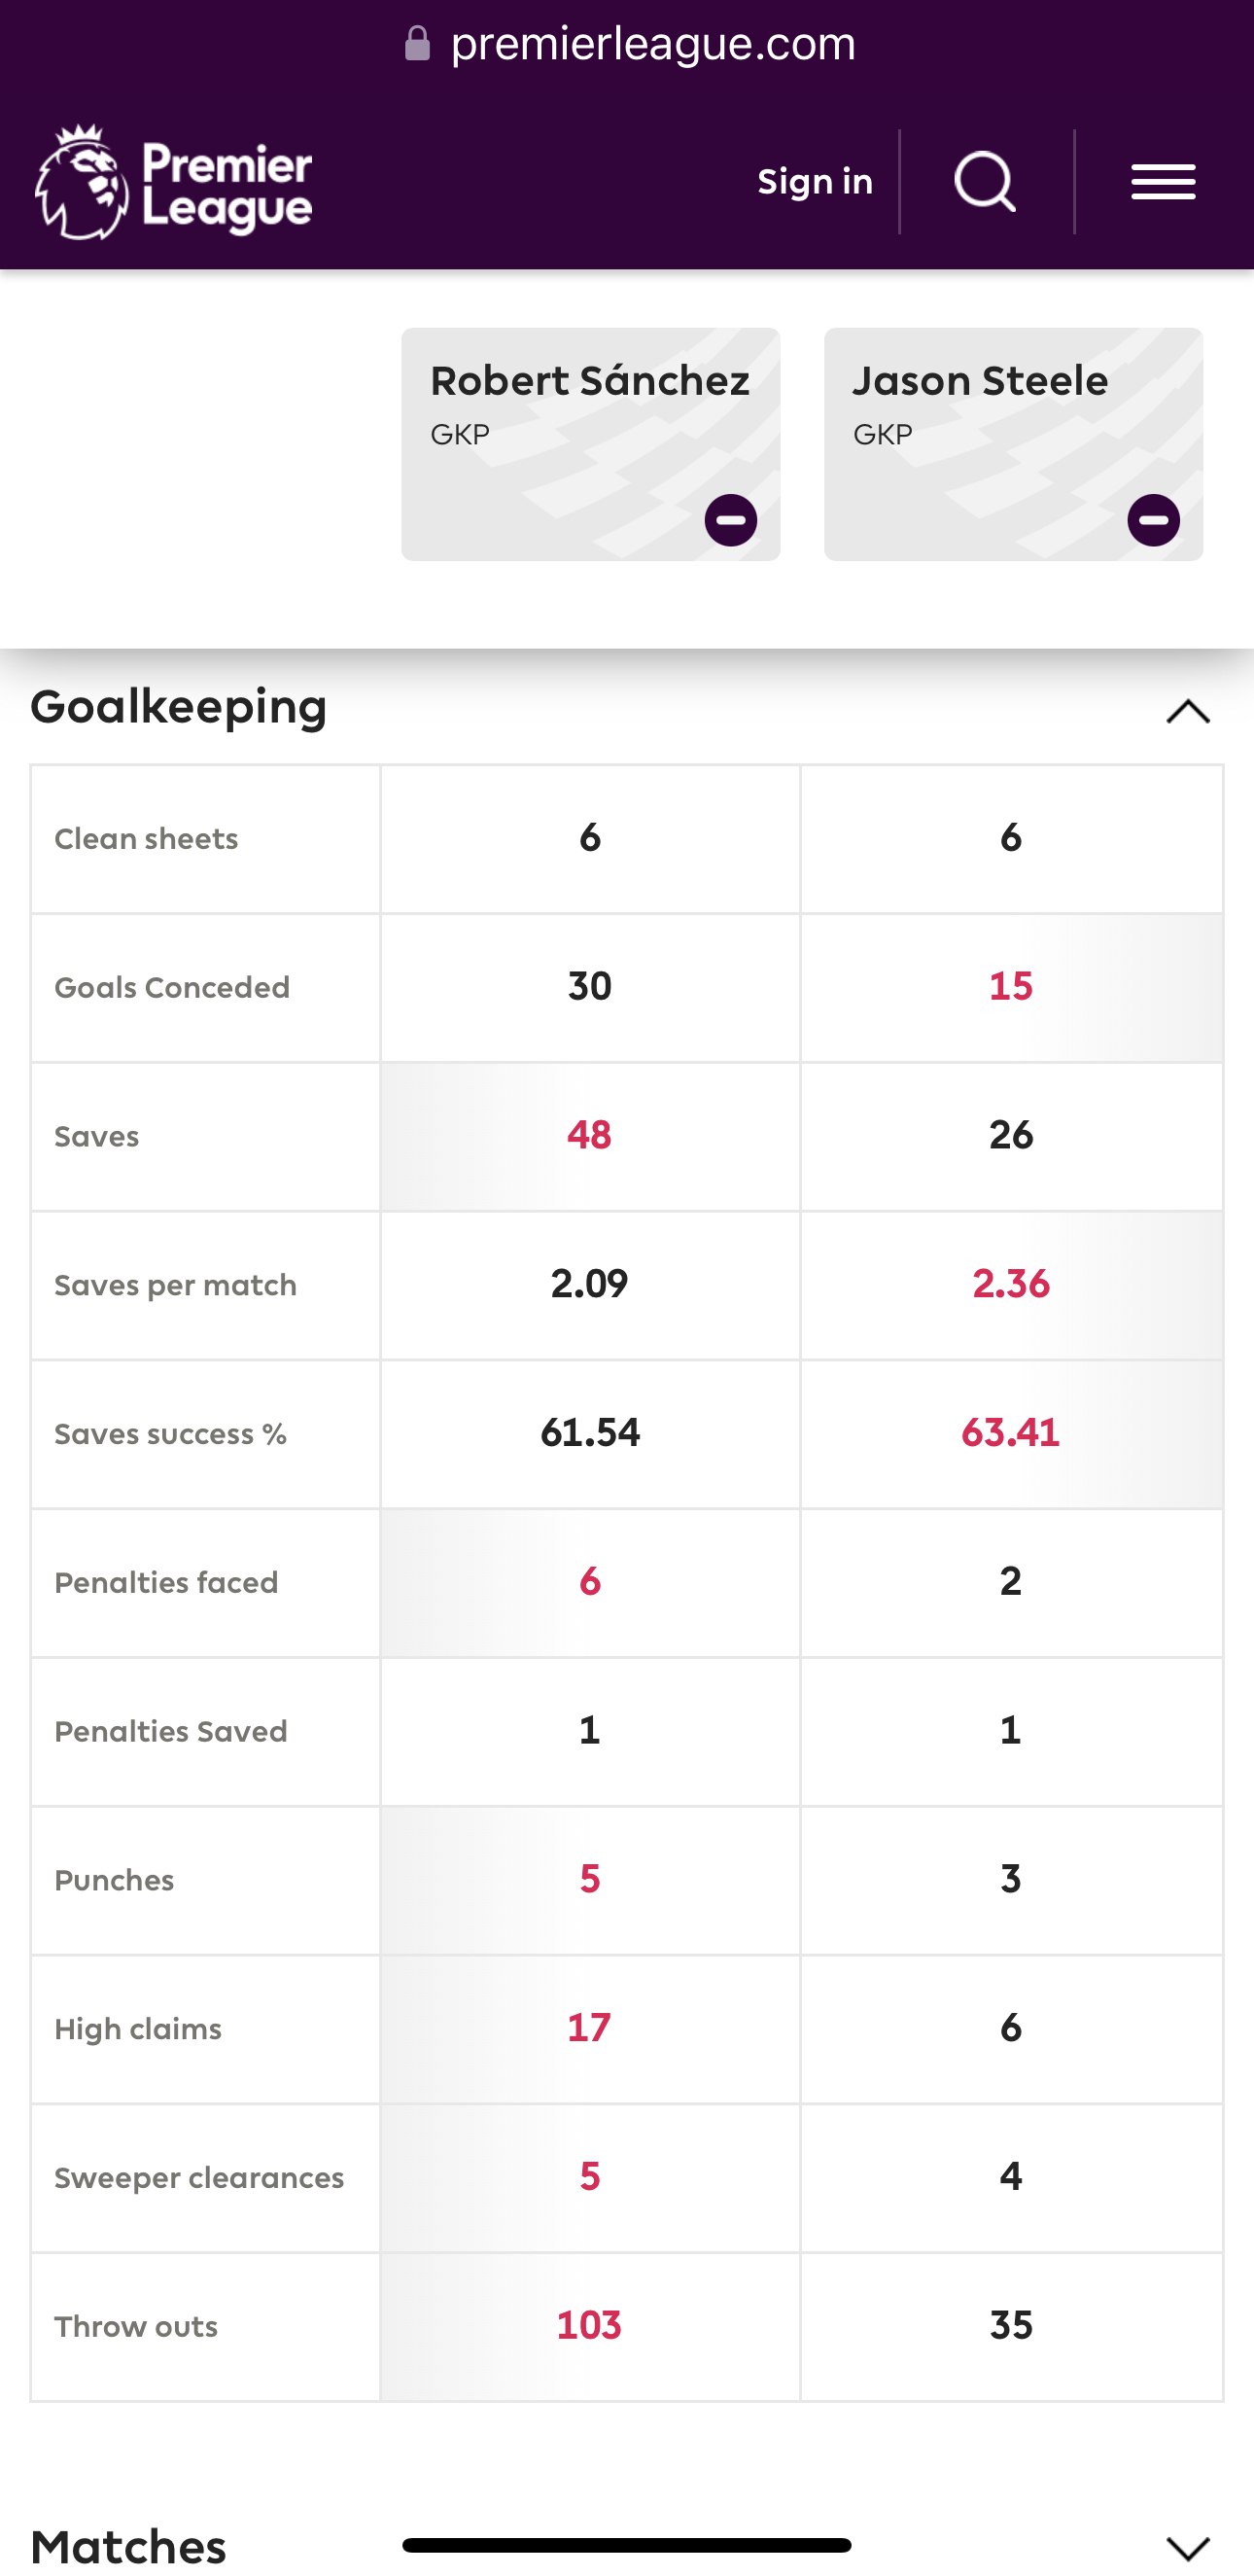Click the Throw outs row label
The width and height of the screenshot is (1254, 2576).
pyautogui.click(x=136, y=2327)
